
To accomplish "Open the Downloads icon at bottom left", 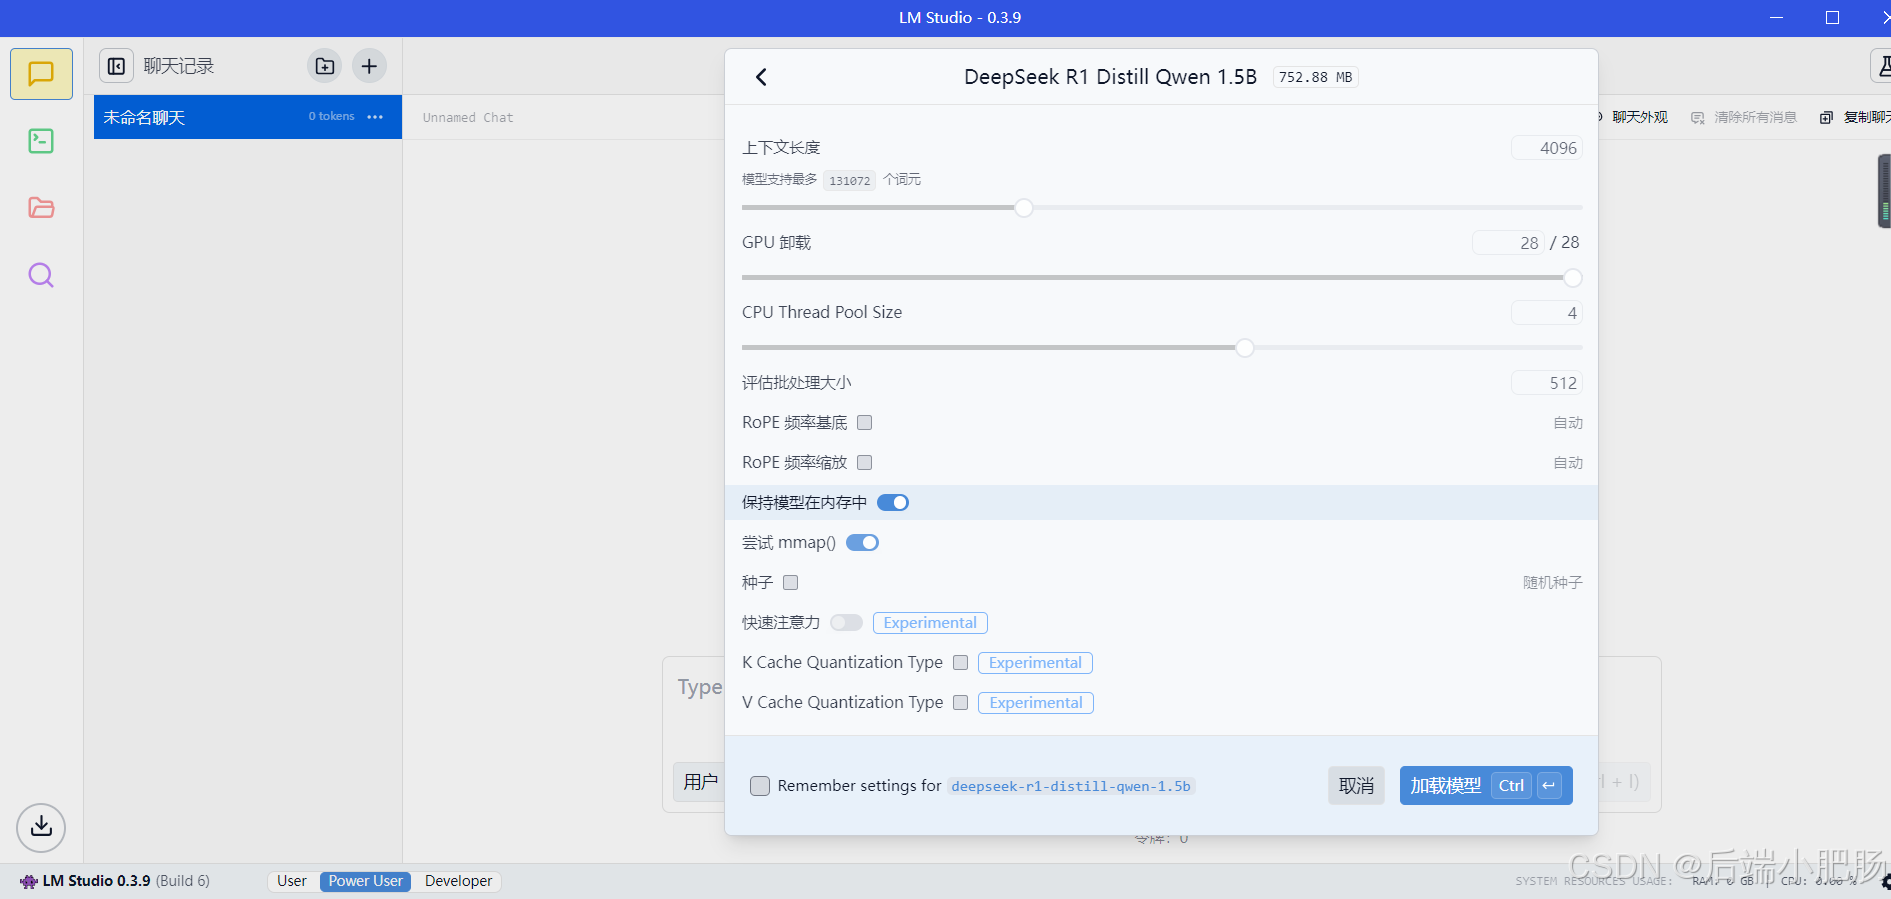I will pyautogui.click(x=41, y=827).
